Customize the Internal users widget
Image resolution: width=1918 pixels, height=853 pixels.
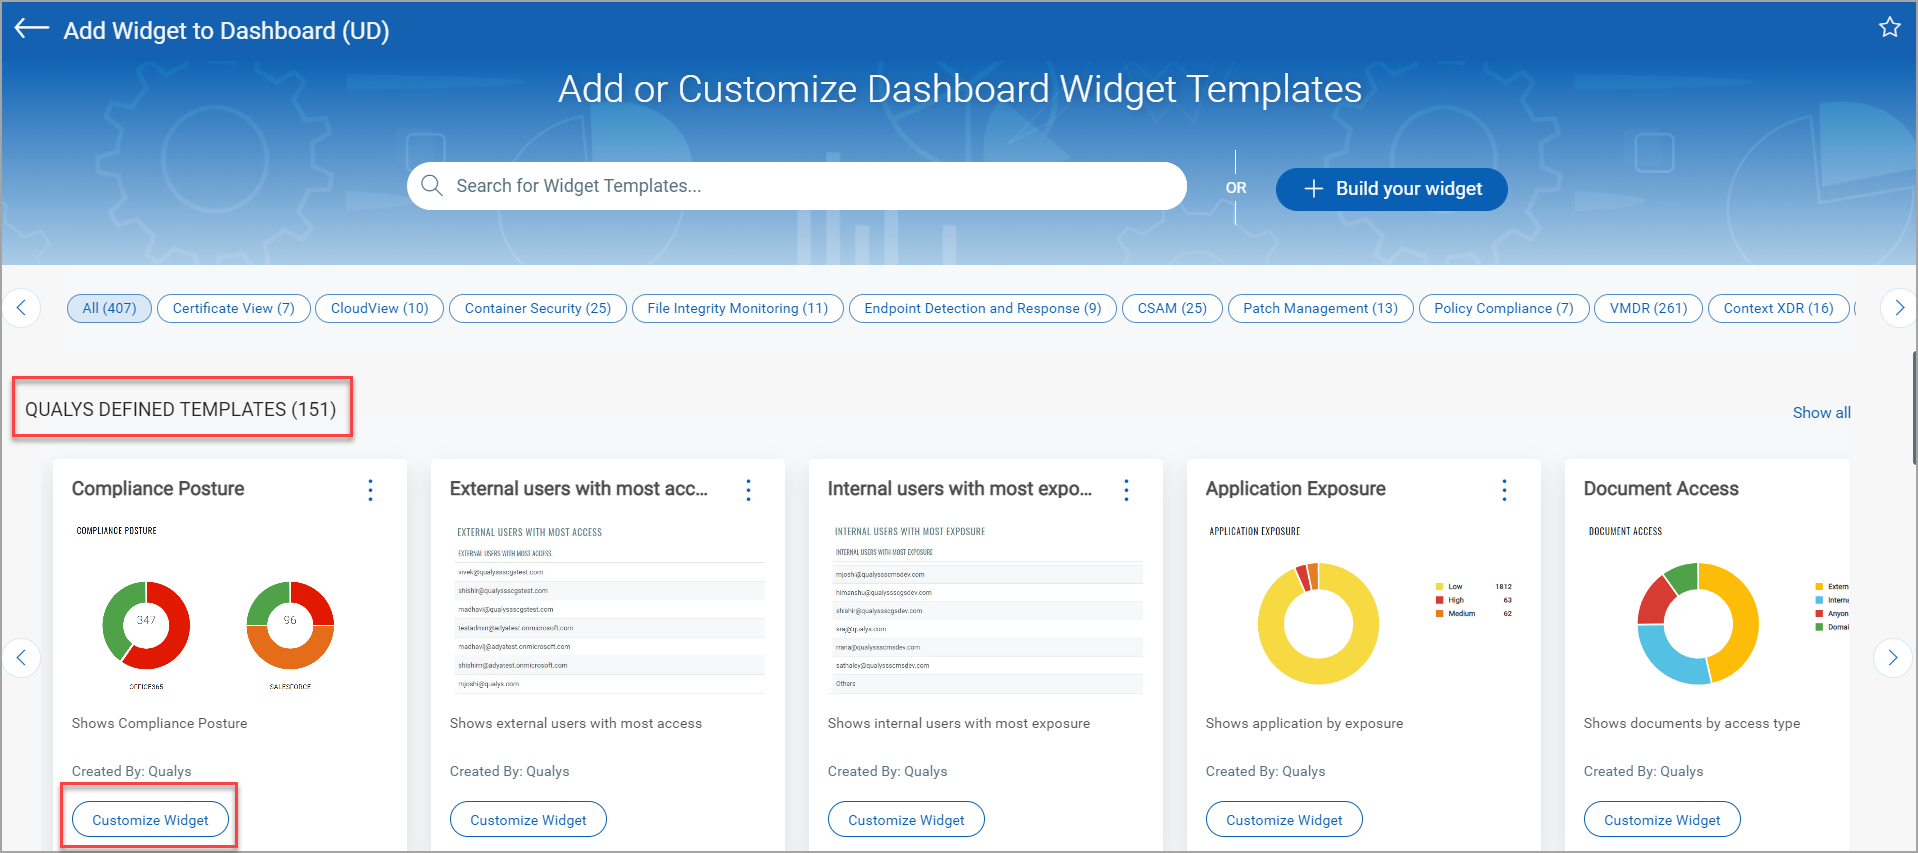coord(906,820)
